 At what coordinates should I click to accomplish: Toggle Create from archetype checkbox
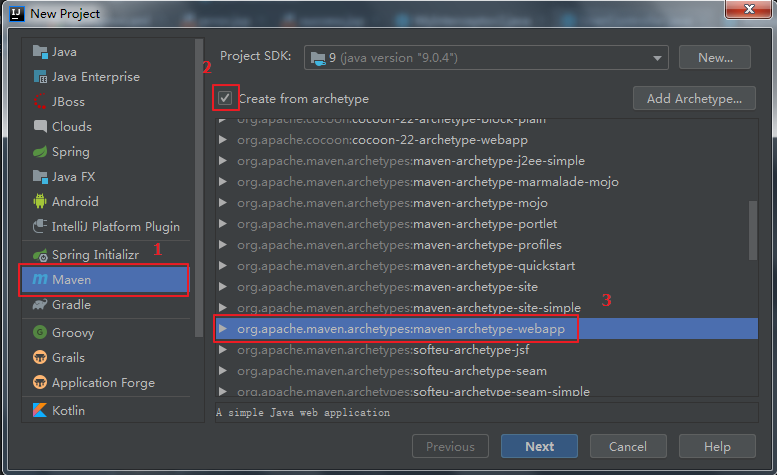(225, 98)
